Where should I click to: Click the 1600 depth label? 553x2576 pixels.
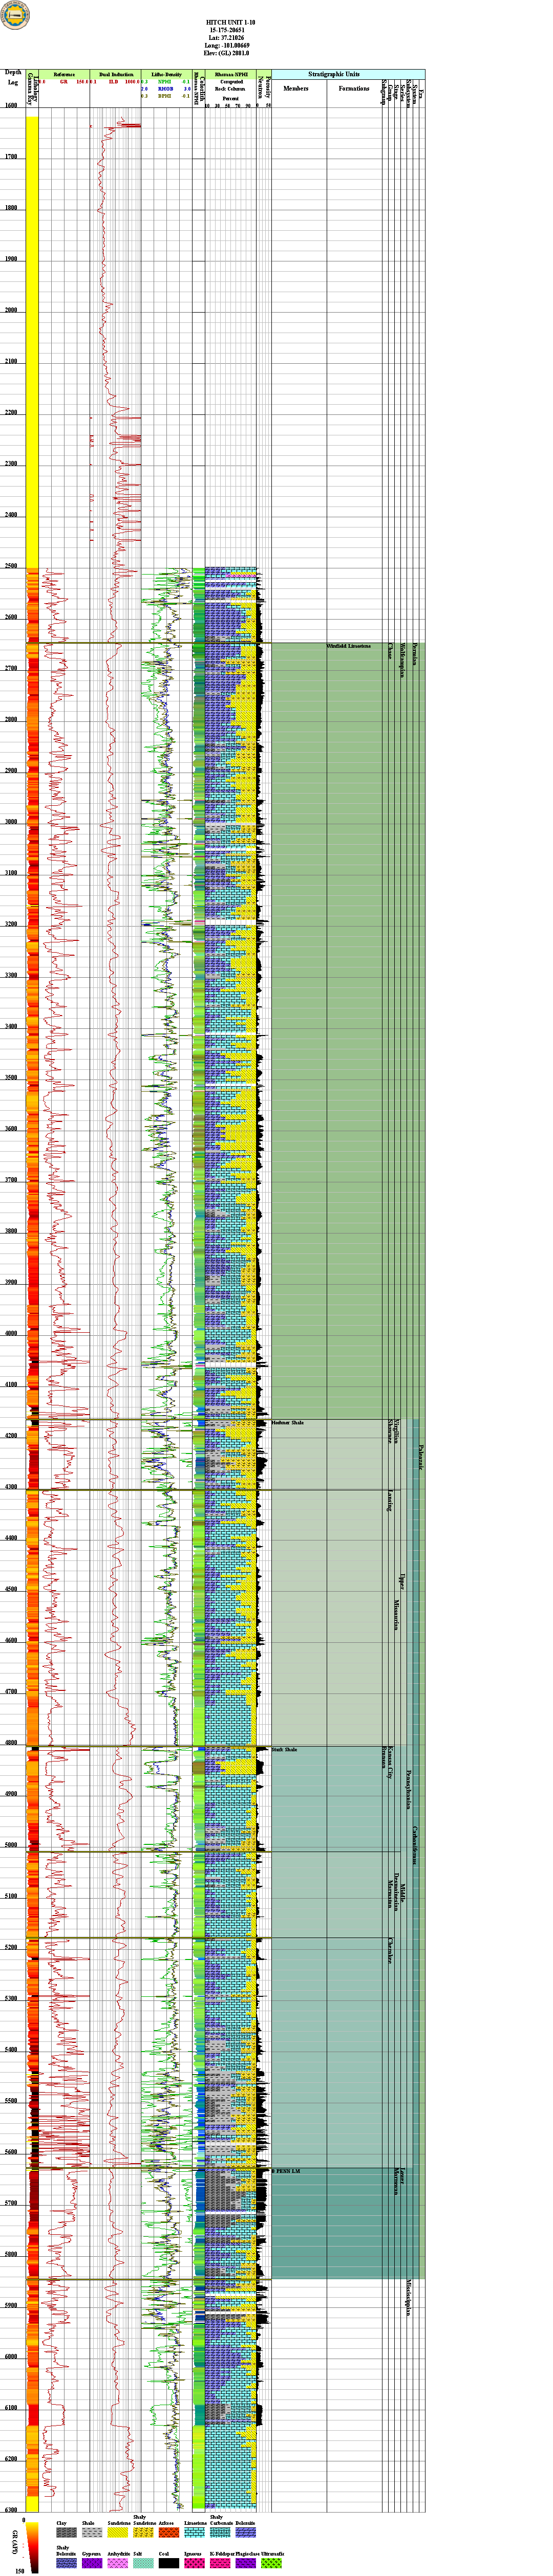(x=11, y=106)
